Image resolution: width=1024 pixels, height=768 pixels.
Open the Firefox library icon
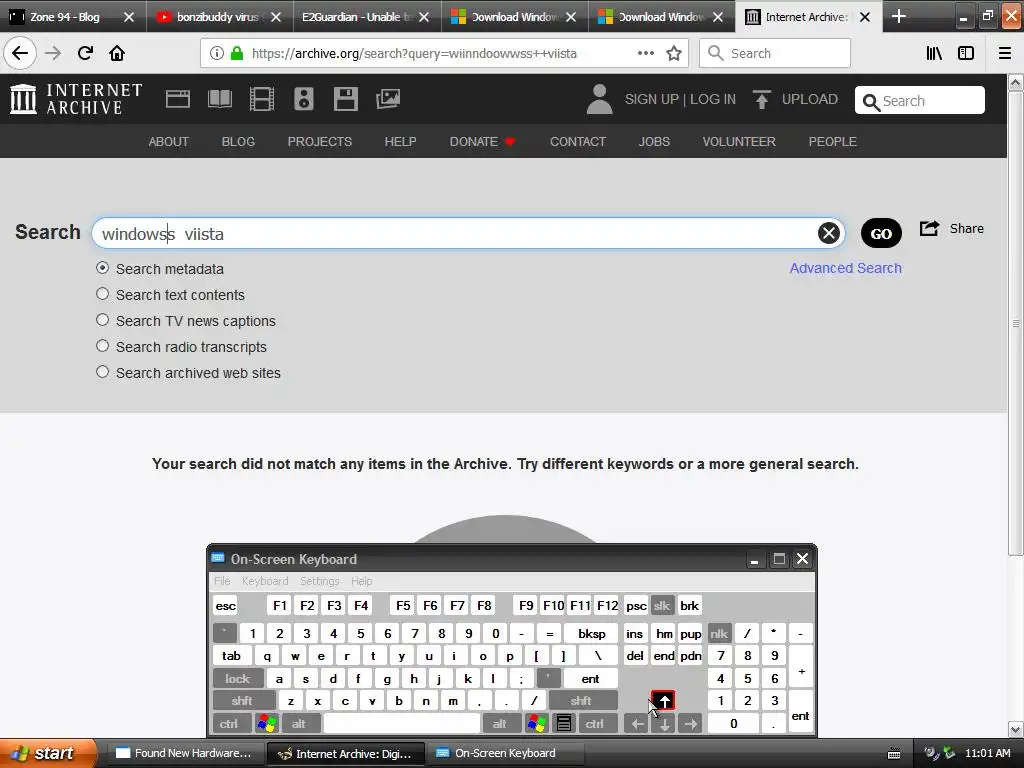[934, 53]
